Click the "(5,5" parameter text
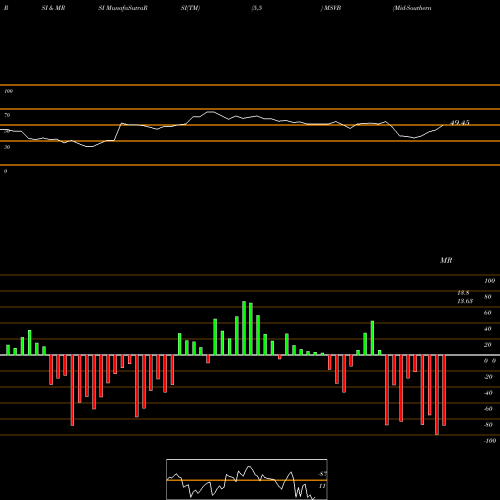Viewport: 500px width, 500px height. (257, 8)
